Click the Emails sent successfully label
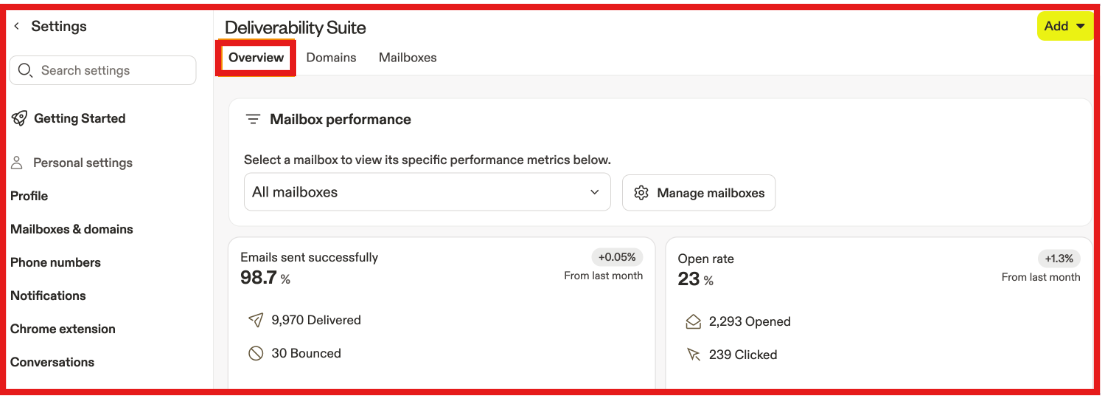 point(309,258)
